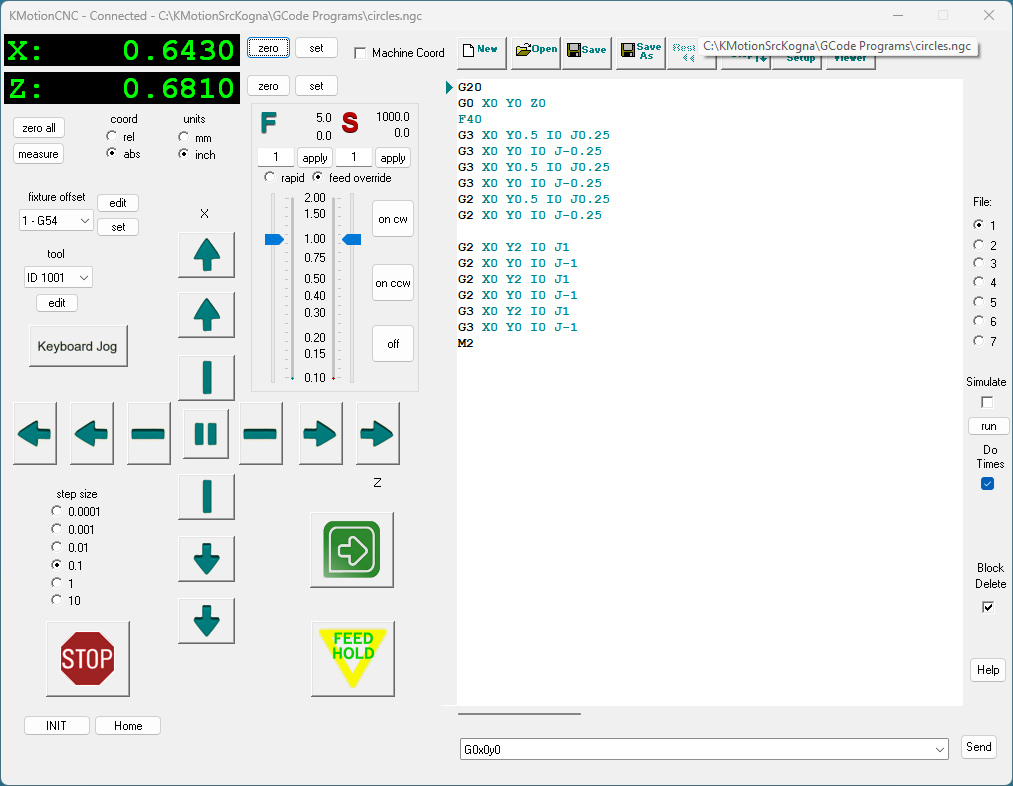Select the mm units radio button
Screen dimensions: 1013x786
click(184, 137)
